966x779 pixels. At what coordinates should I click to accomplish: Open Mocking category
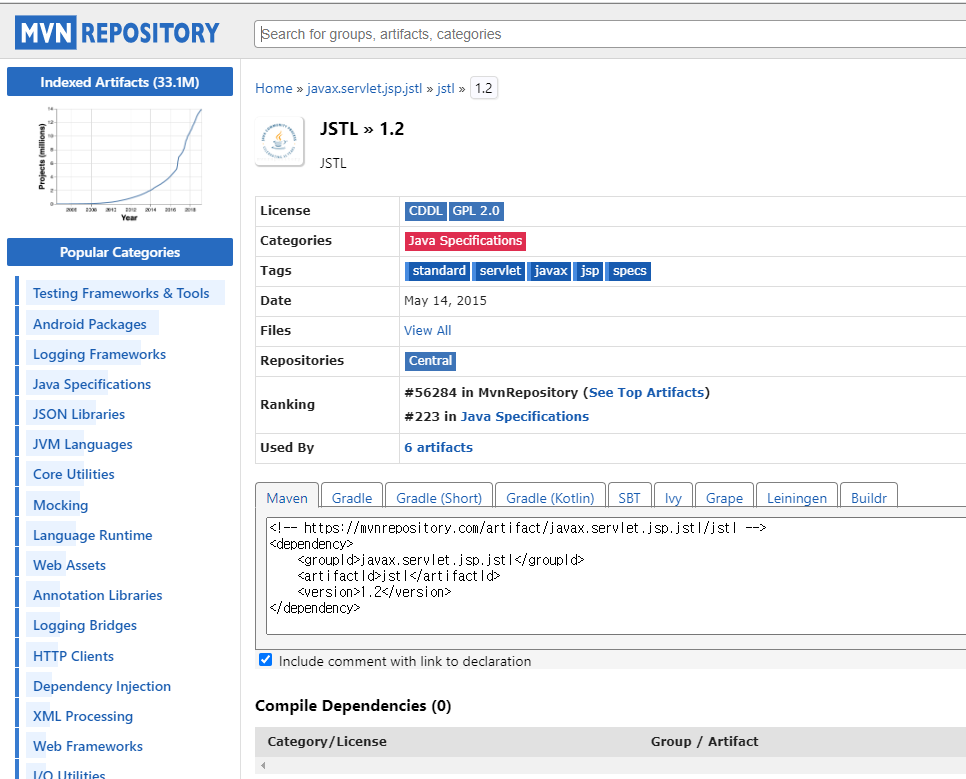(60, 505)
